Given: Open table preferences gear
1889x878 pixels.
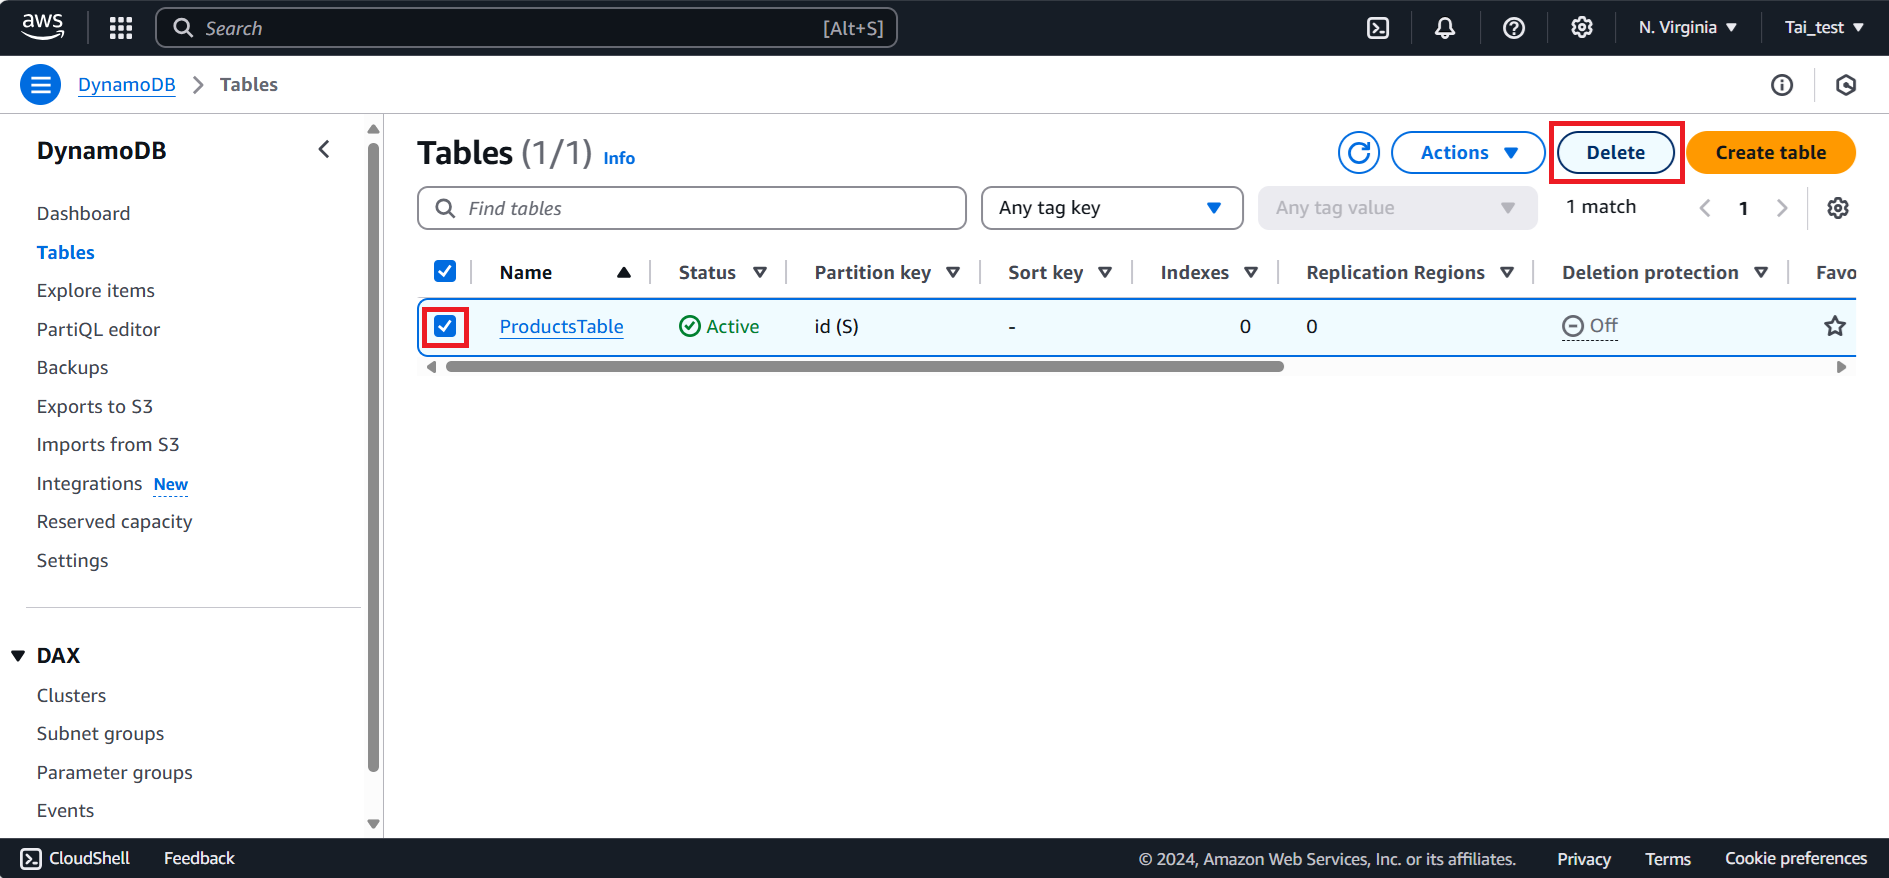Looking at the screenshot, I should click(x=1838, y=208).
